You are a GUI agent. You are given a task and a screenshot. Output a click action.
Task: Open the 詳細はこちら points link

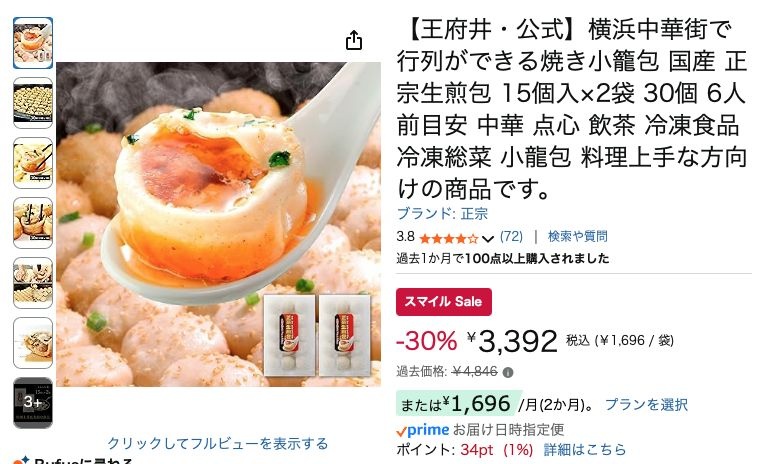tap(585, 450)
